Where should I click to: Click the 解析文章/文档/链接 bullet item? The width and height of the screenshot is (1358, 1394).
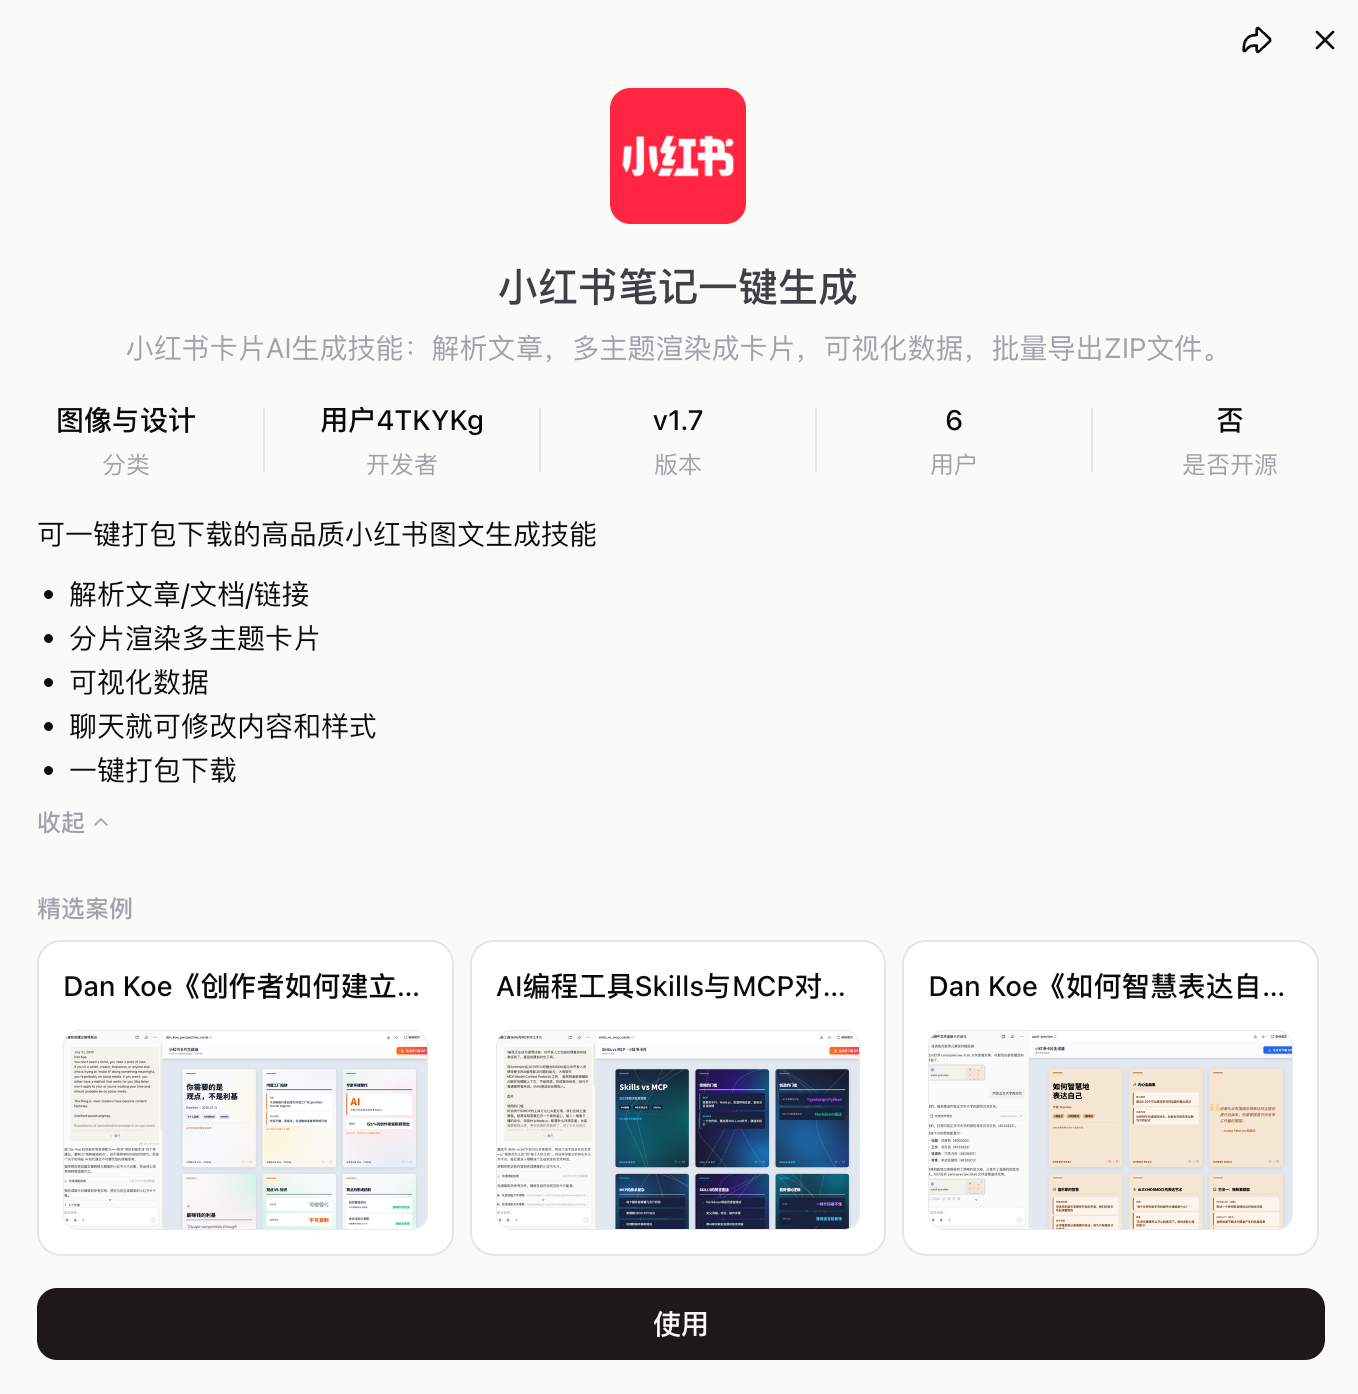tap(189, 594)
